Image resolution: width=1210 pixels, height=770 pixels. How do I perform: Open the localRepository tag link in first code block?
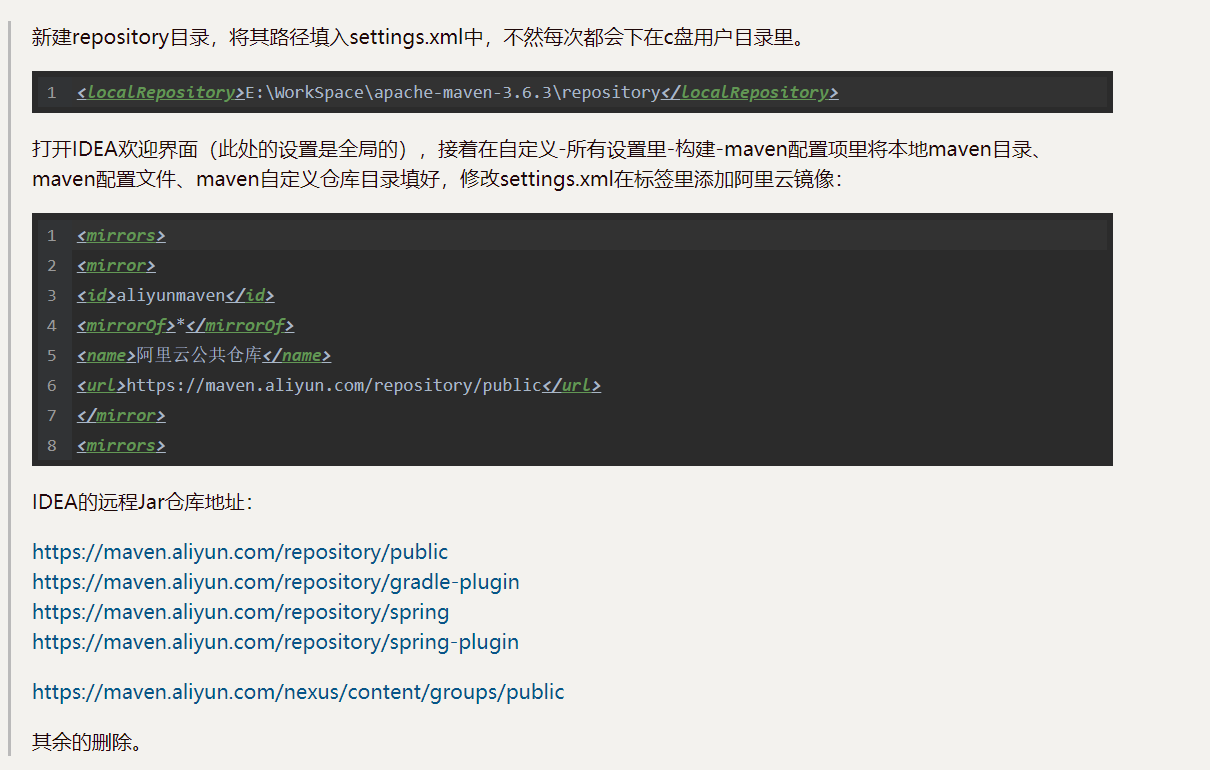click(158, 92)
